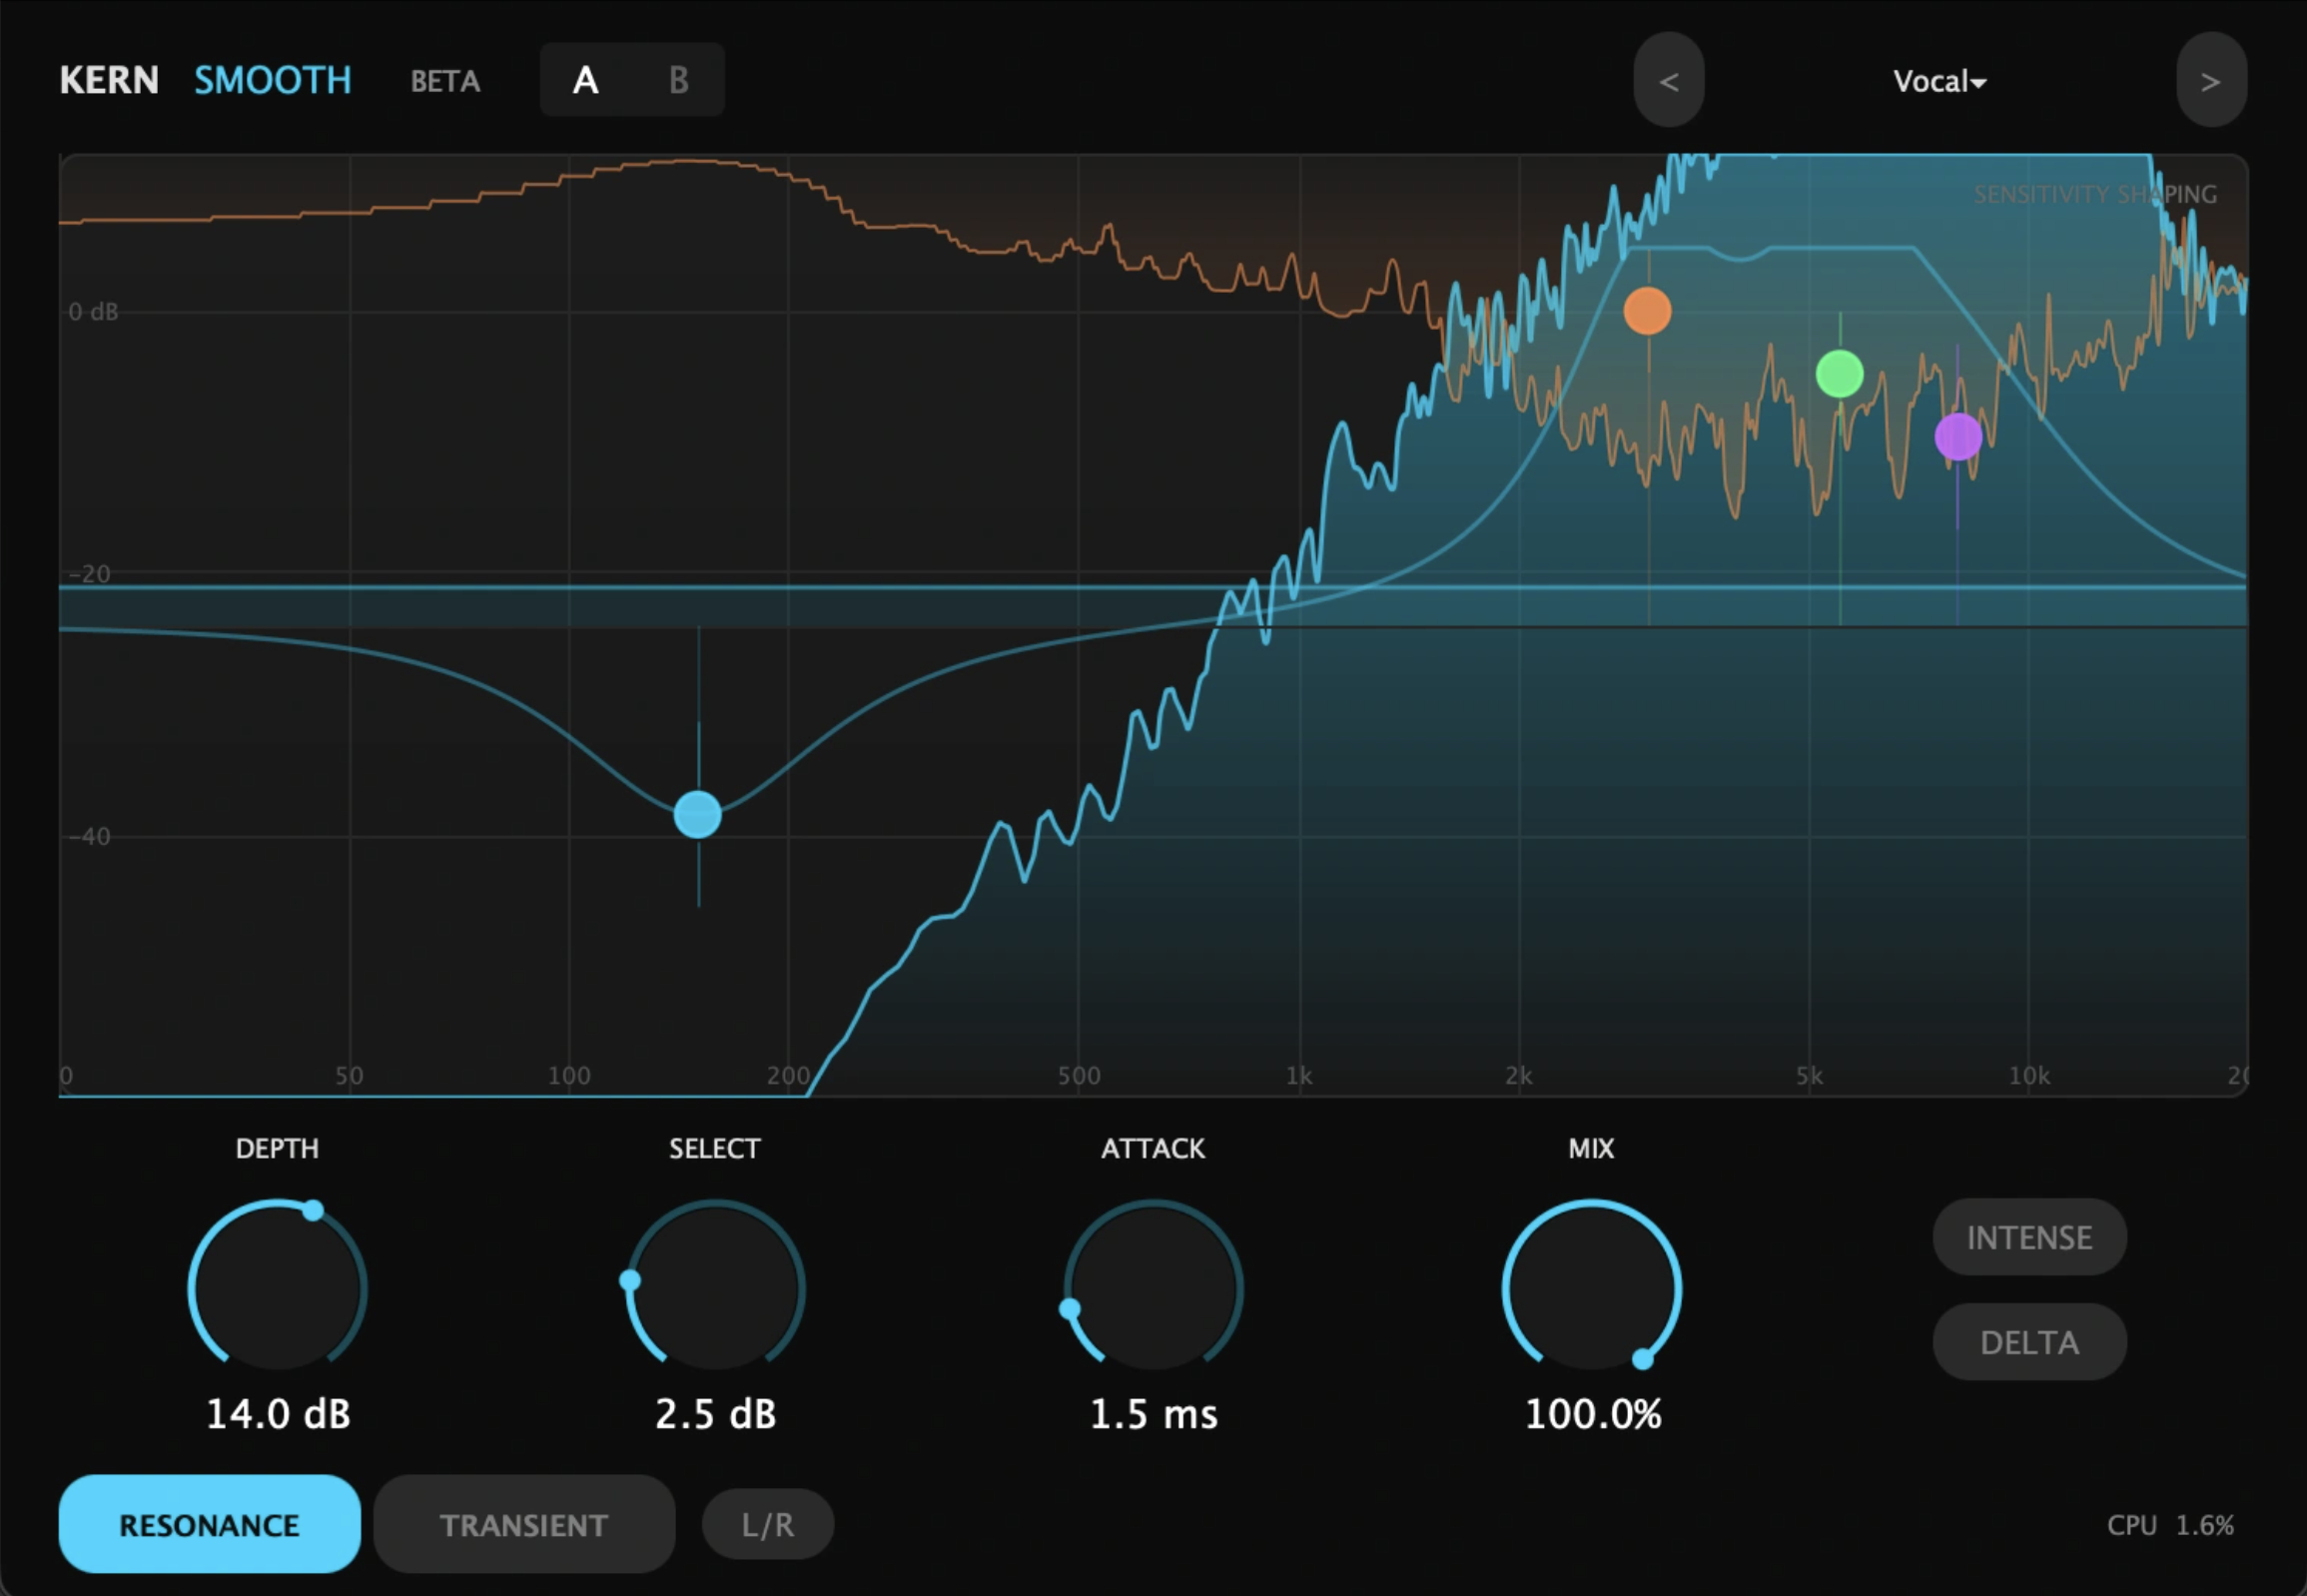
Task: Select the blue low-frequency band node
Action: coord(697,814)
